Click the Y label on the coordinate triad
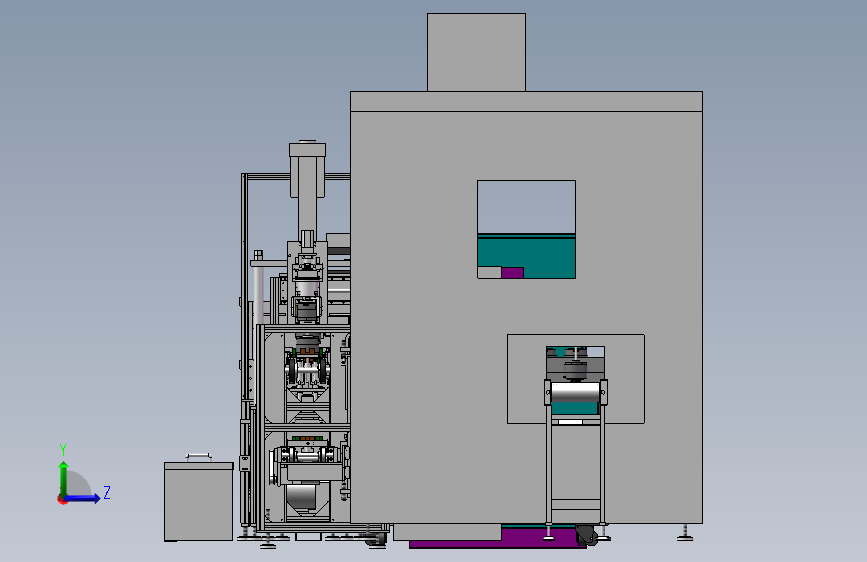The image size is (867, 562). (63, 449)
